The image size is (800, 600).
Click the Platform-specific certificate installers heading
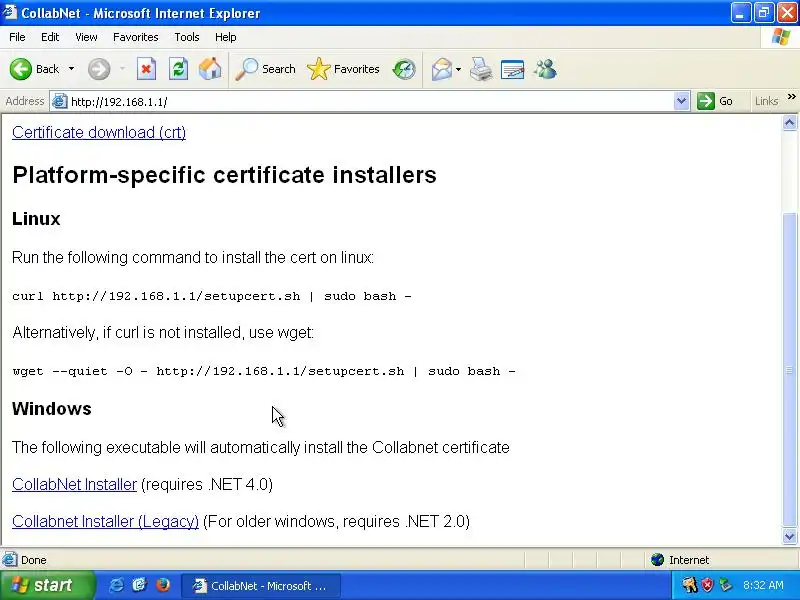(x=224, y=175)
